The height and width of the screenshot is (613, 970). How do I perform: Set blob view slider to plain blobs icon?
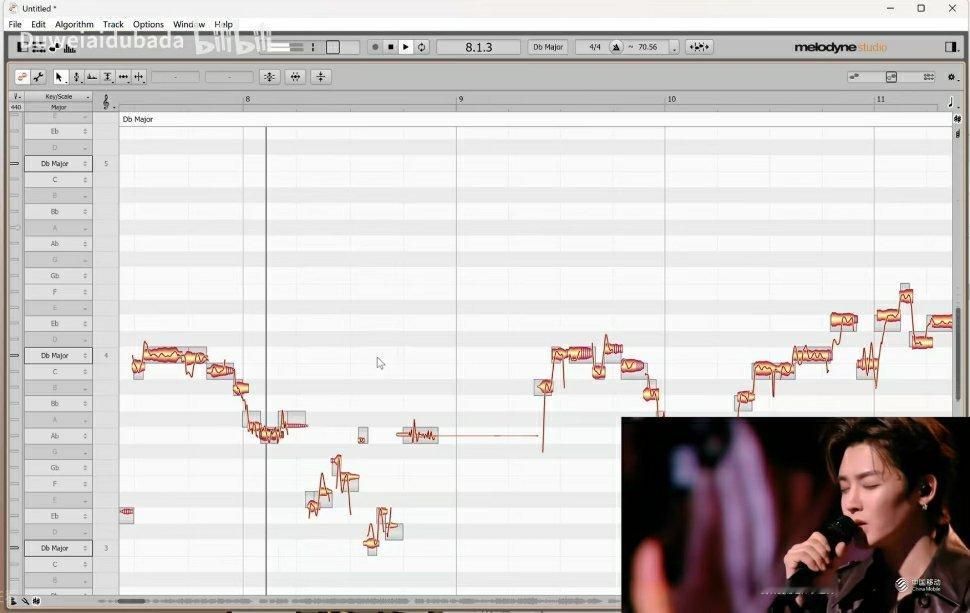854,77
